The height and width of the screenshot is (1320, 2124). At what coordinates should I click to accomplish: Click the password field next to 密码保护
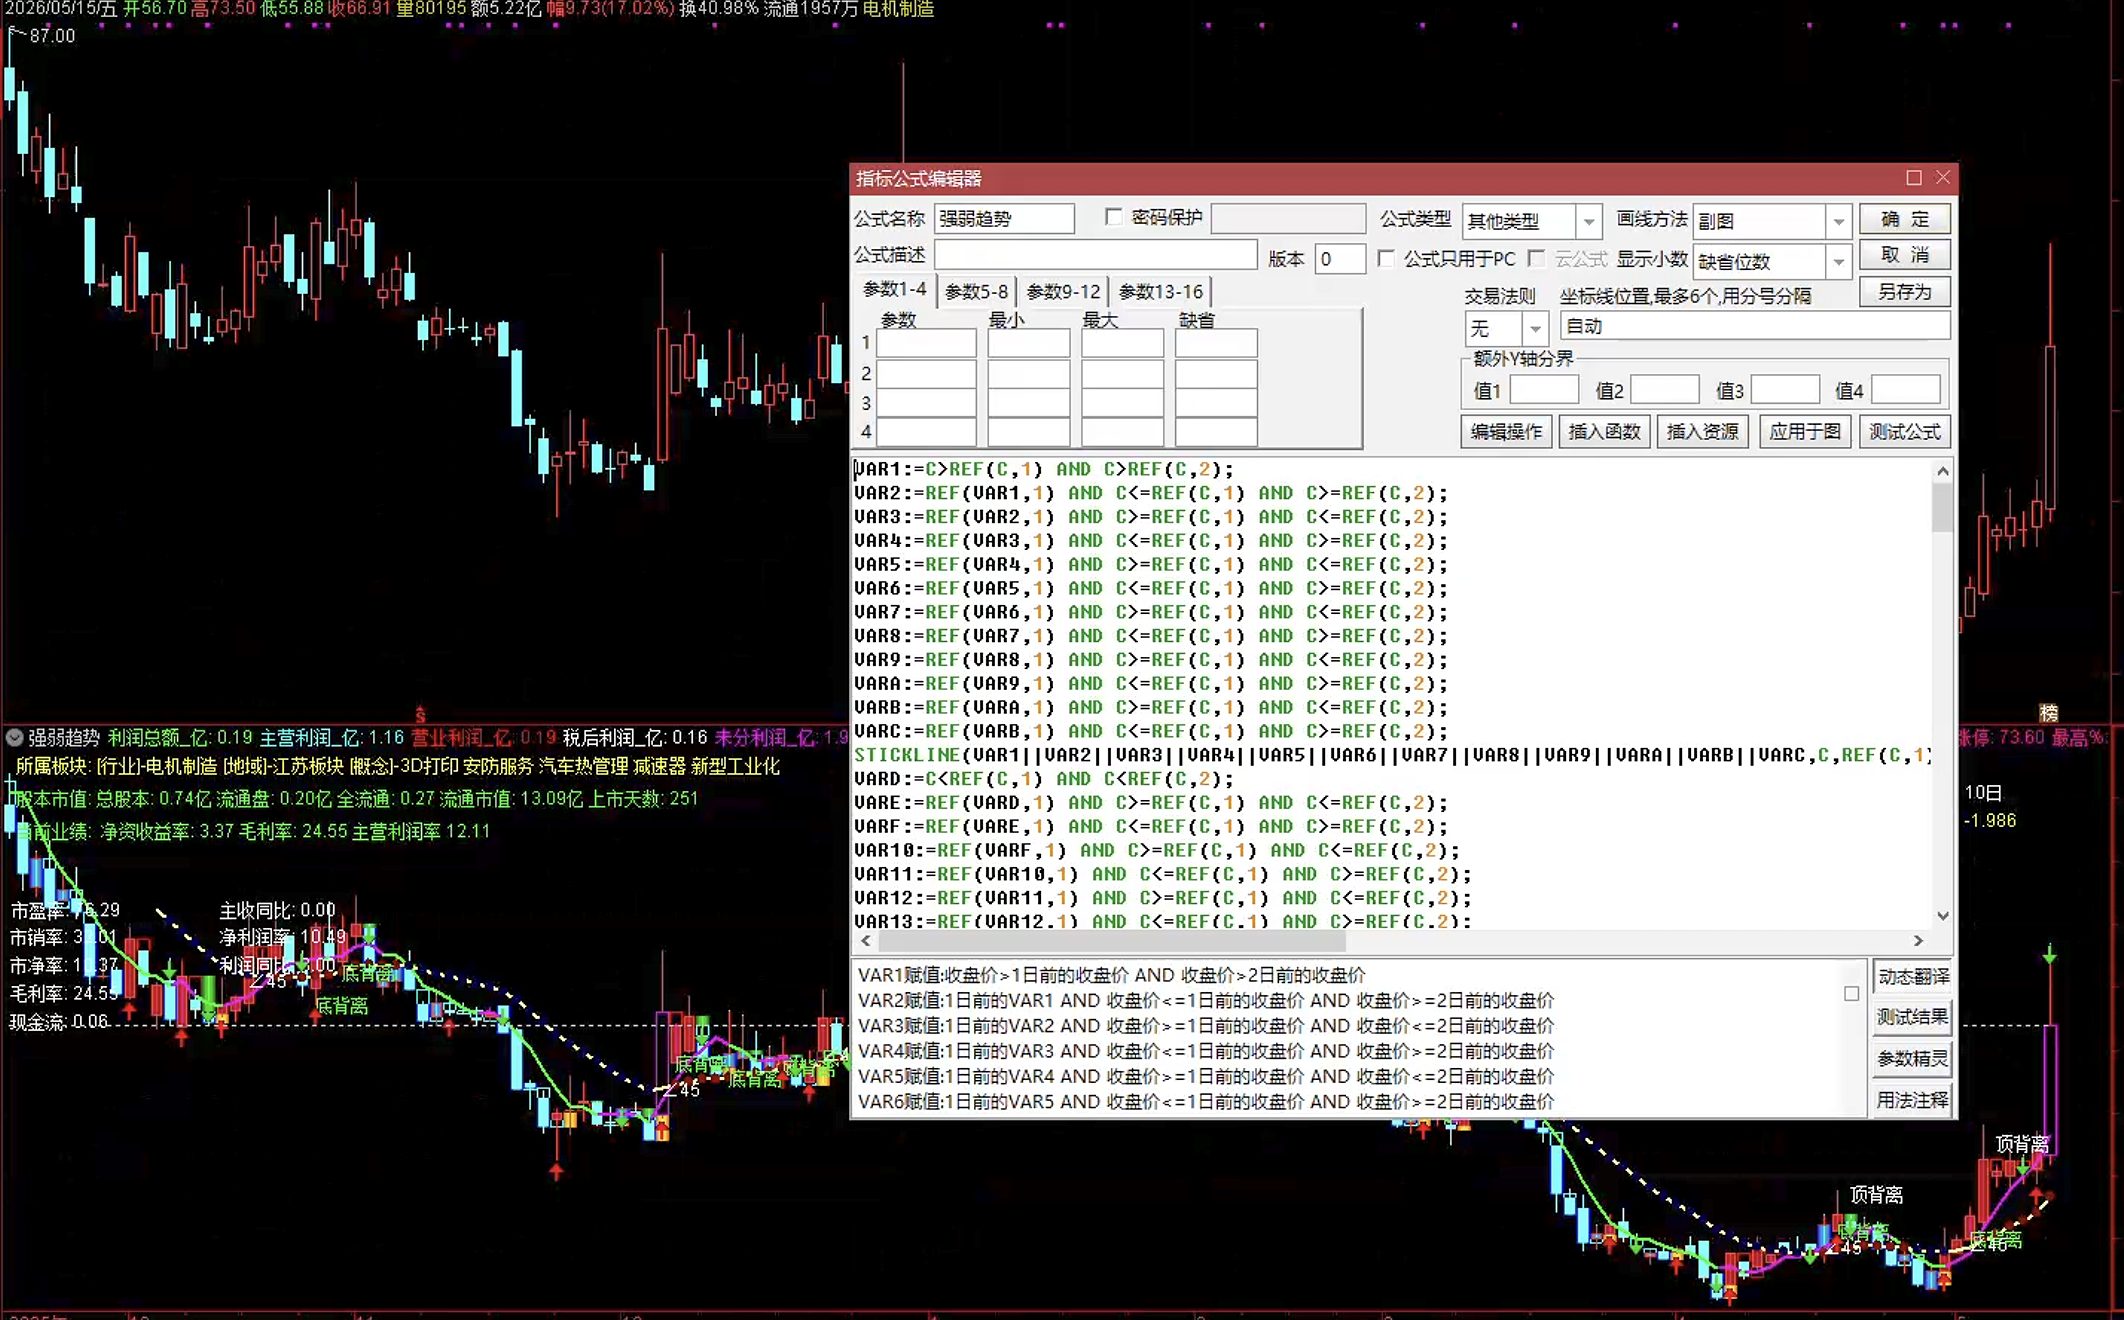click(1288, 218)
